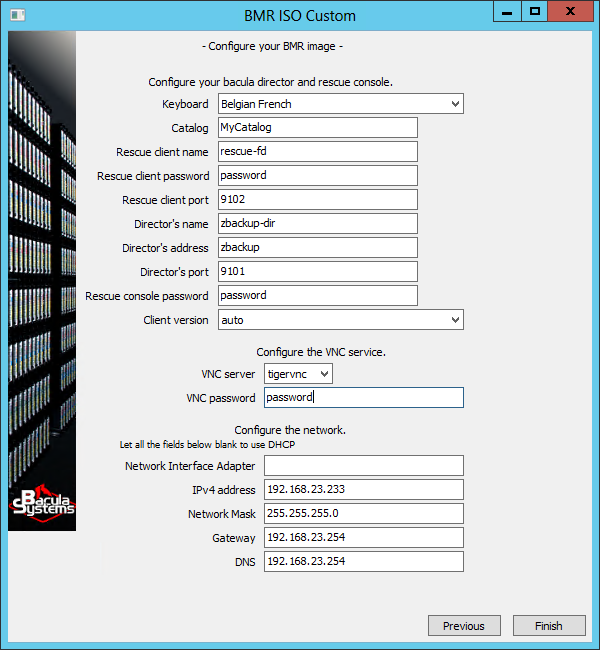Click the 'Network Interface Adapter' label
The height and width of the screenshot is (650, 600).
(190, 466)
